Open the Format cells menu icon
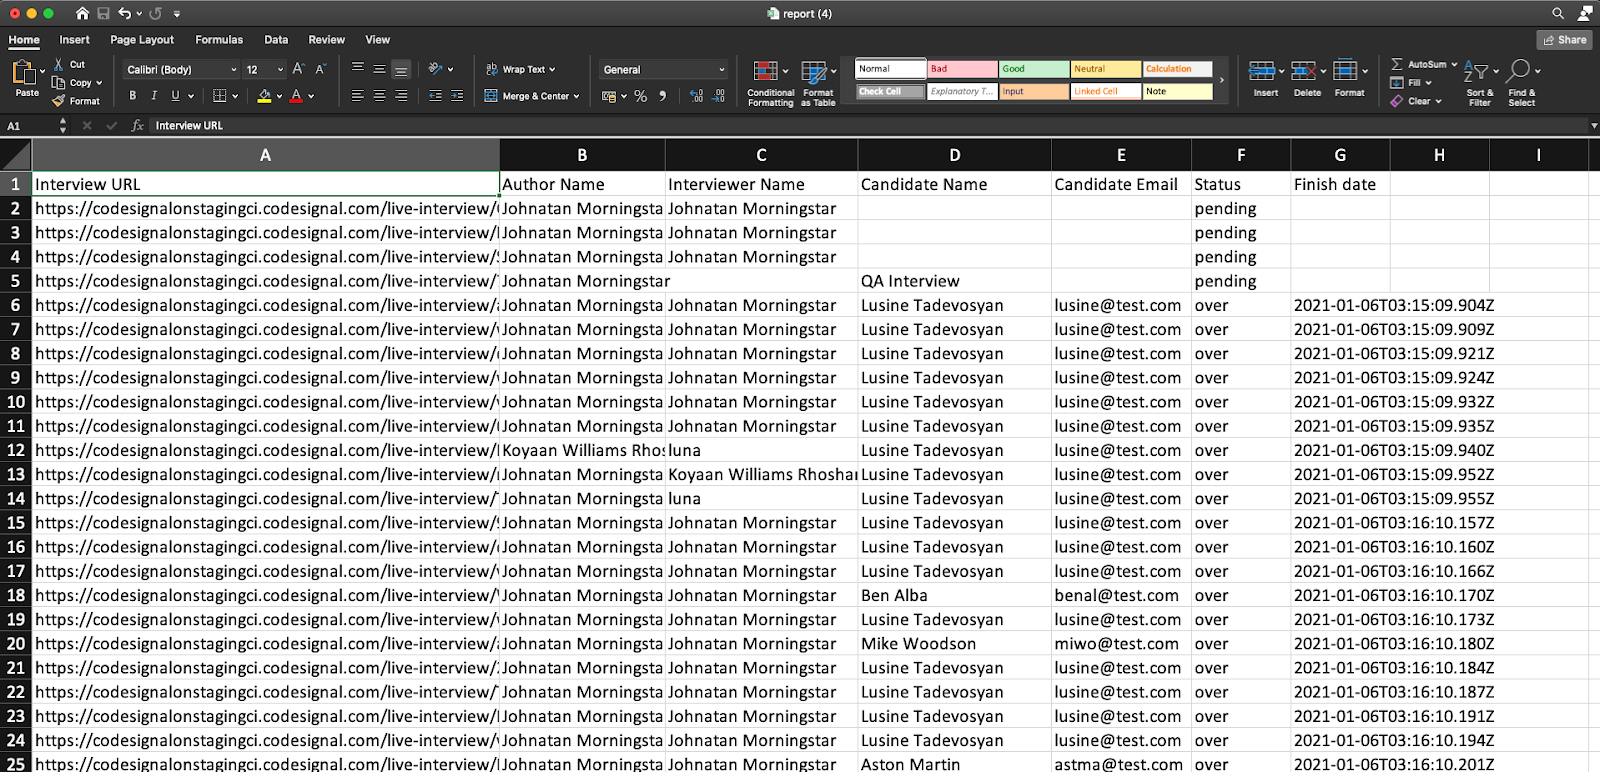This screenshot has width=1600, height=772. [1345, 71]
